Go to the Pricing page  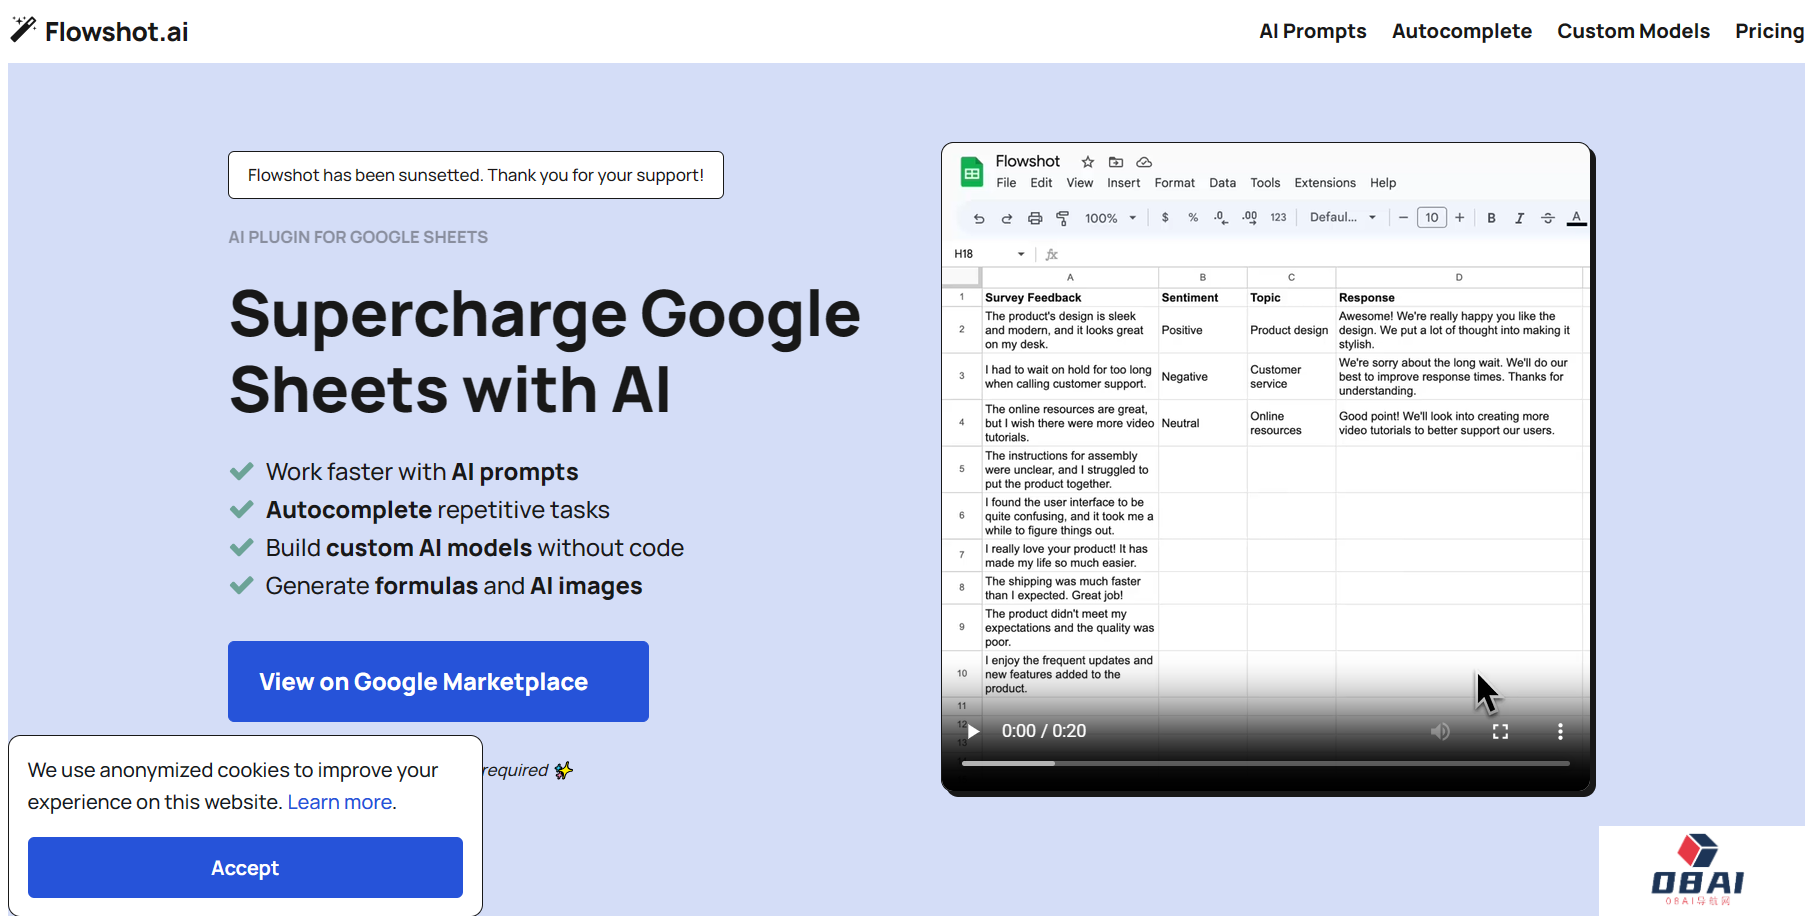point(1768,31)
